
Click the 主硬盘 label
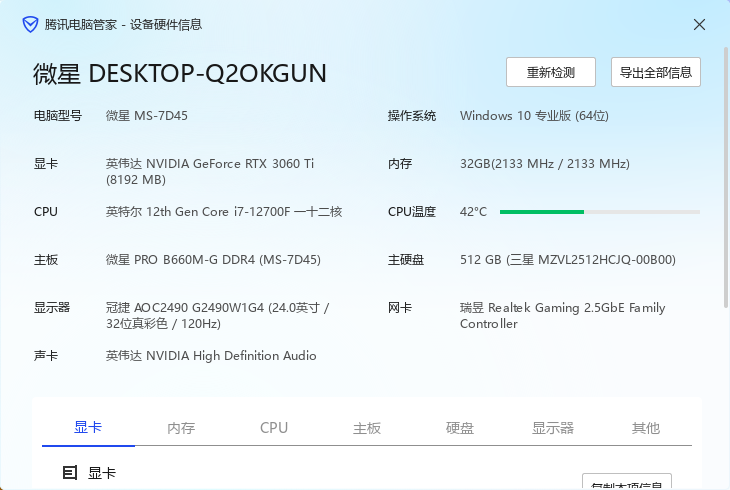pyautogui.click(x=406, y=259)
